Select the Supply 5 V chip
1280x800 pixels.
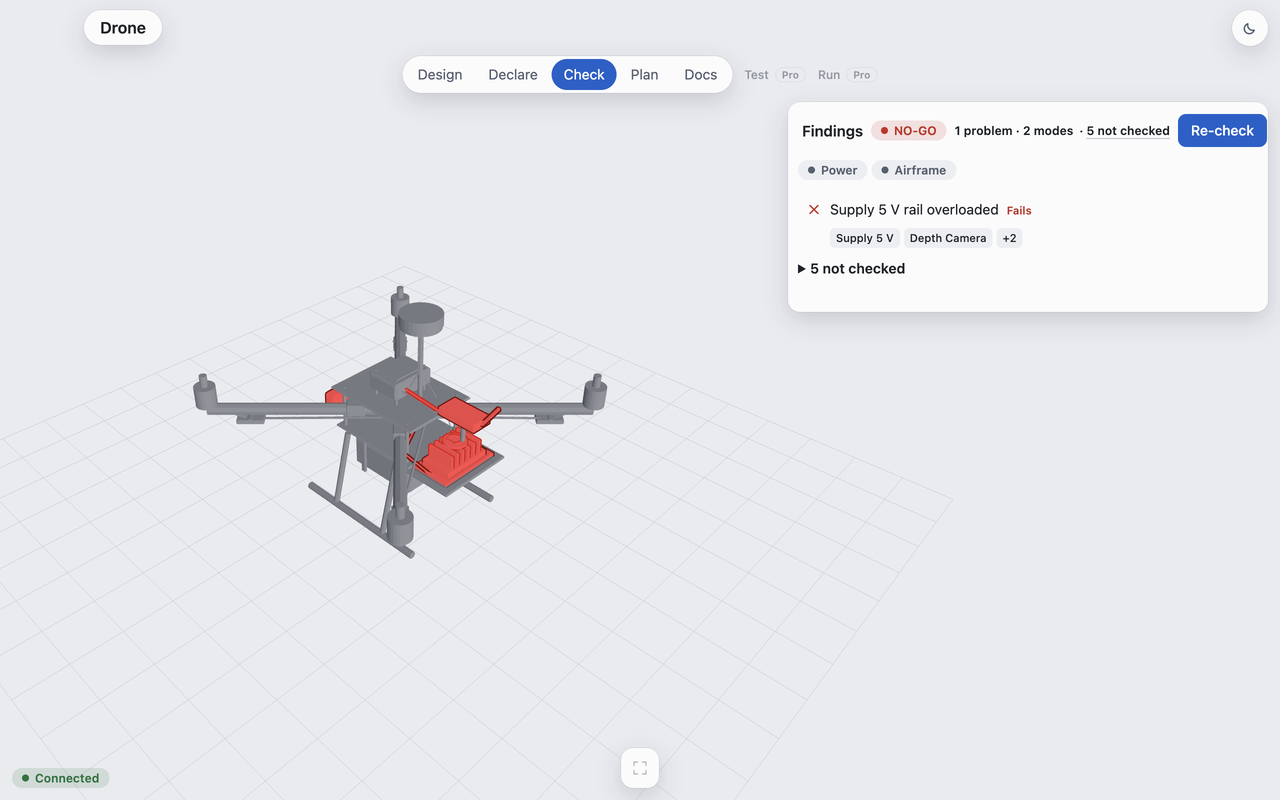[x=865, y=238]
